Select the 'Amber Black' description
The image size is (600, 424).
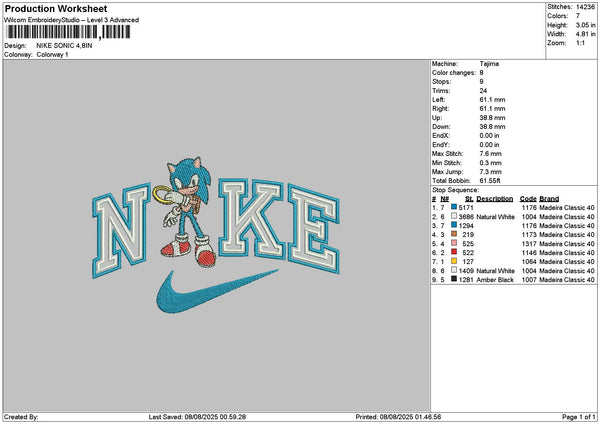coord(495,280)
